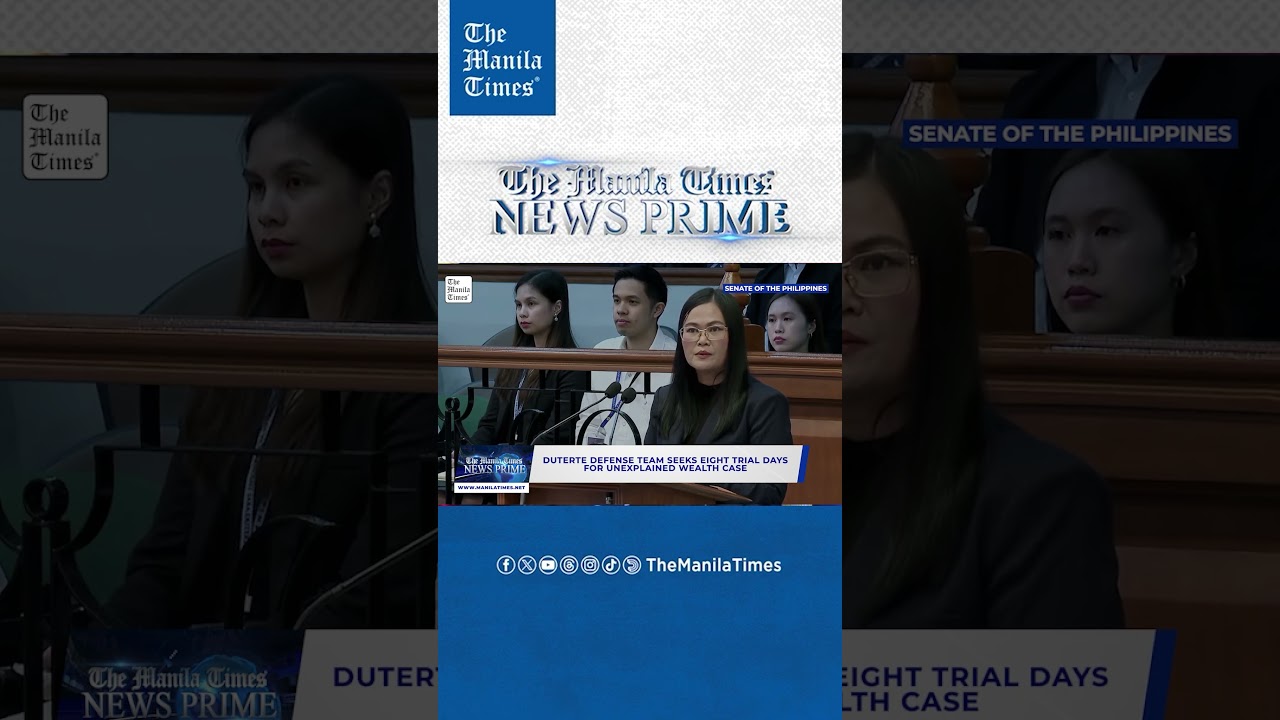Open the YouTube social icon
Screen dimensions: 1280x720
548,565
